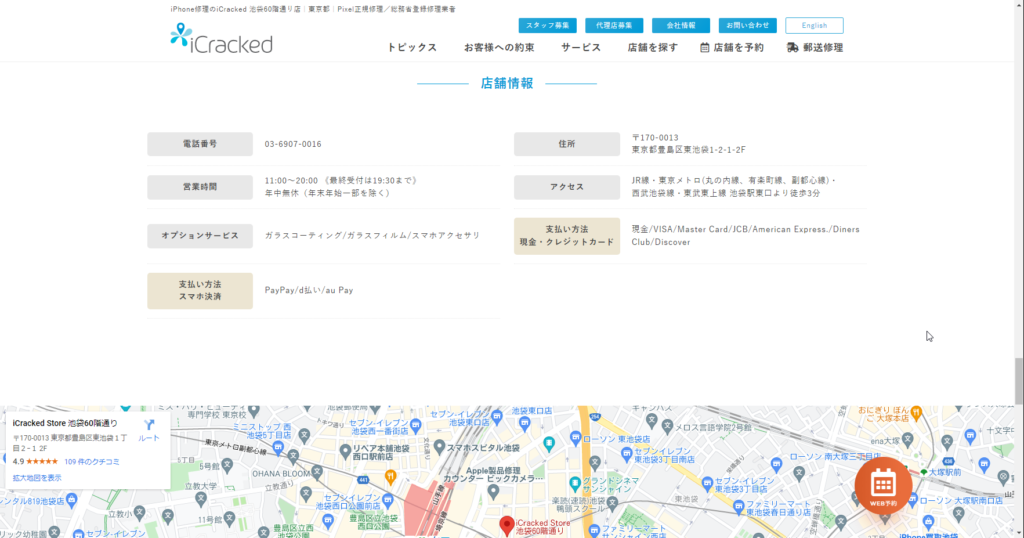This screenshot has width=1024, height=538.
Task: Open the orange WEB予約 calendar button
Action: (883, 485)
